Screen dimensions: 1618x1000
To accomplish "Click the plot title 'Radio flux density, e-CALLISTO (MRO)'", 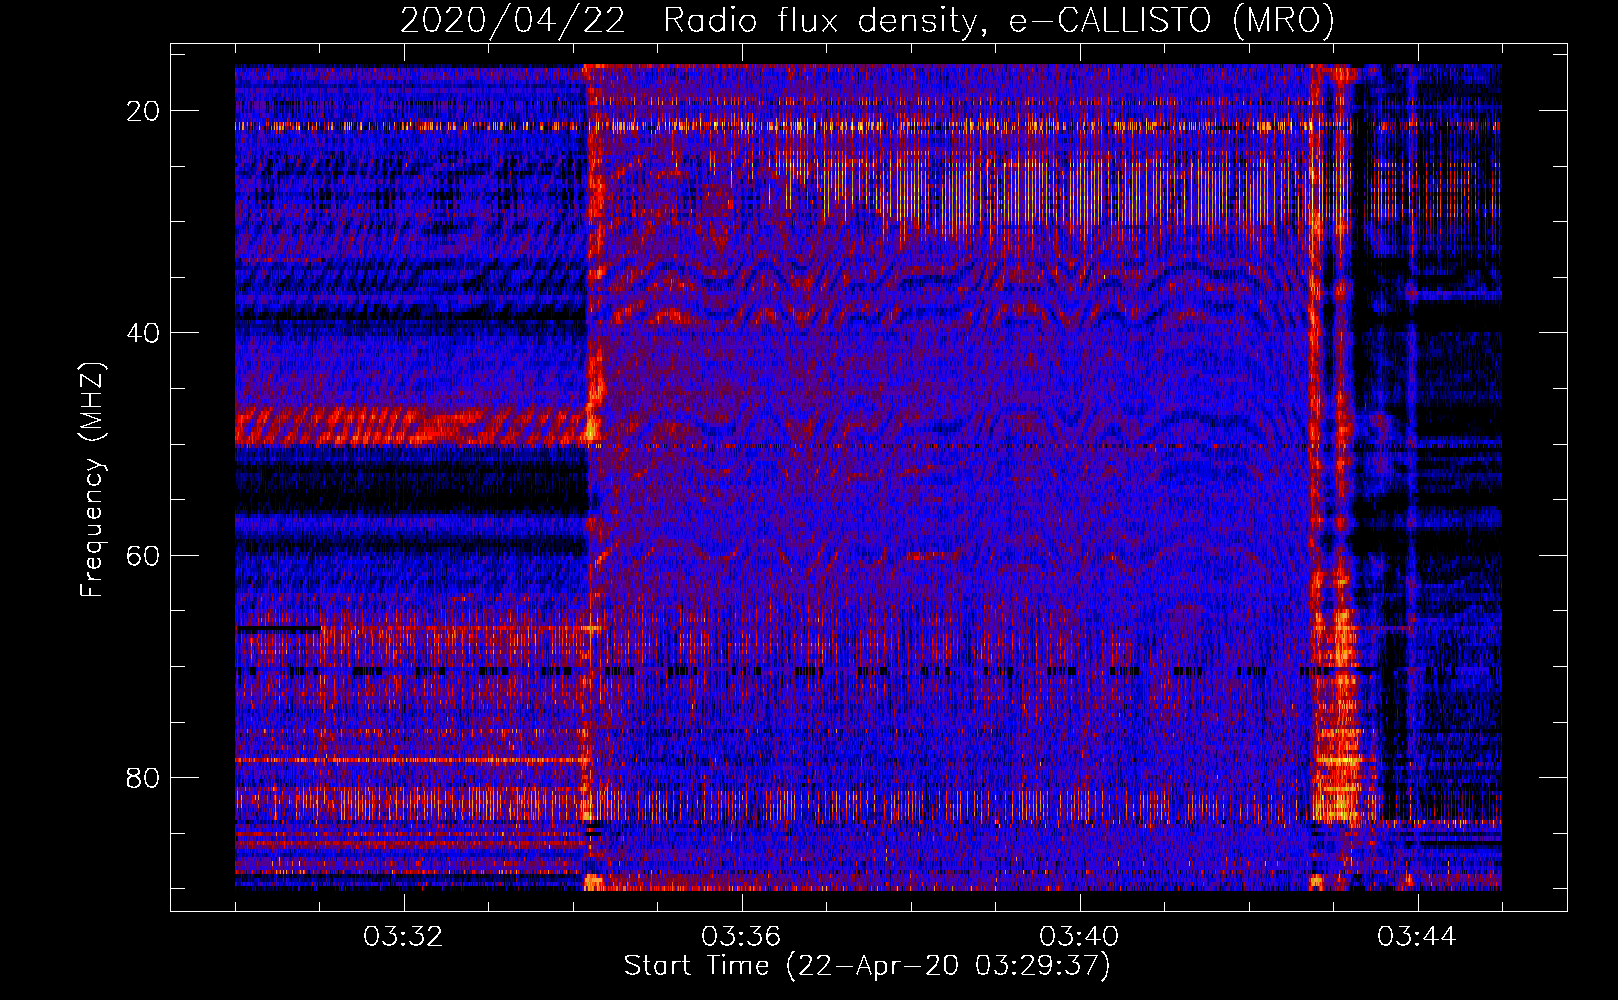I will point(999,20).
